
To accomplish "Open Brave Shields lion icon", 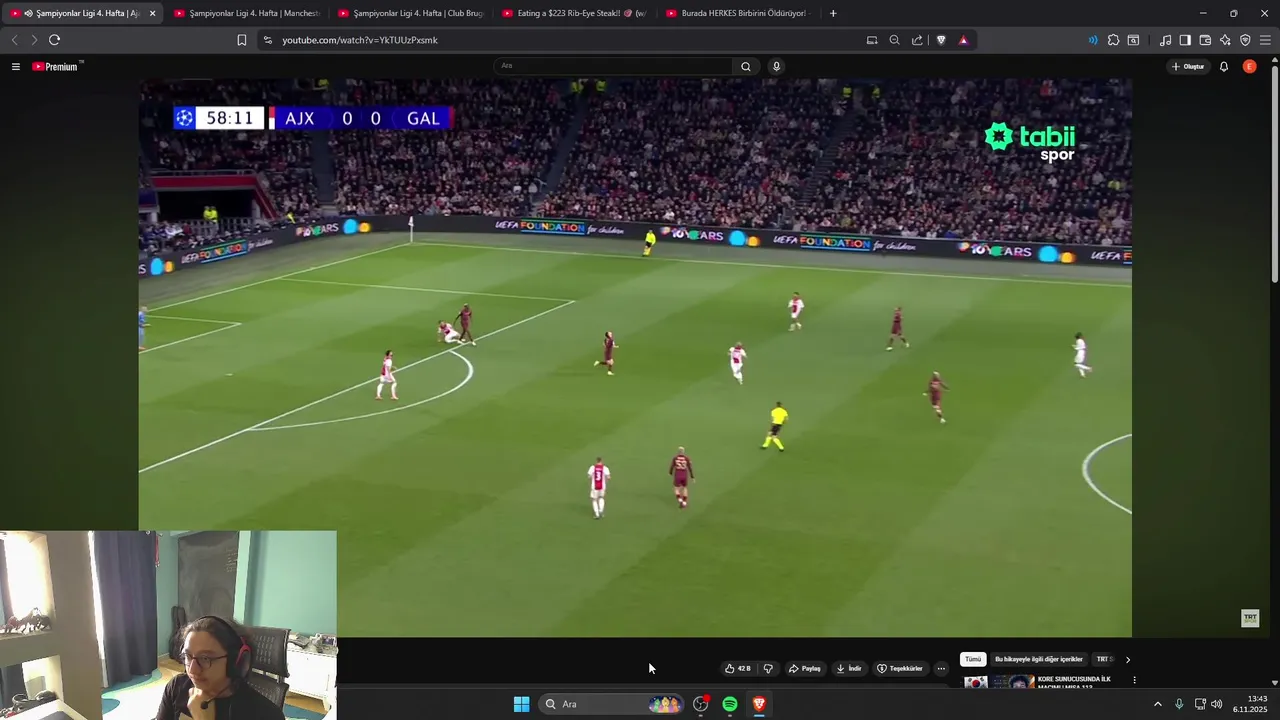I will (941, 40).
